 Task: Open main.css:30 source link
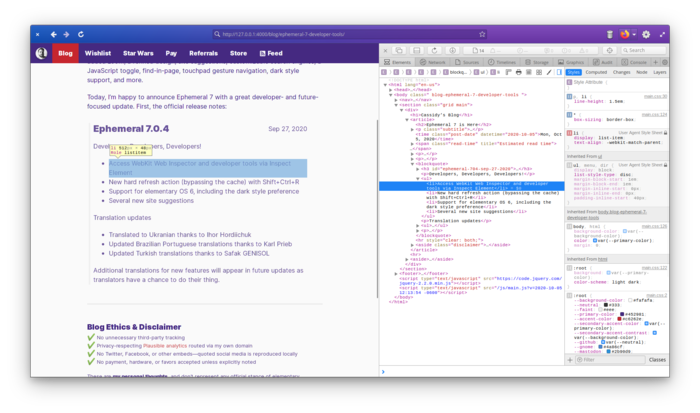point(655,96)
